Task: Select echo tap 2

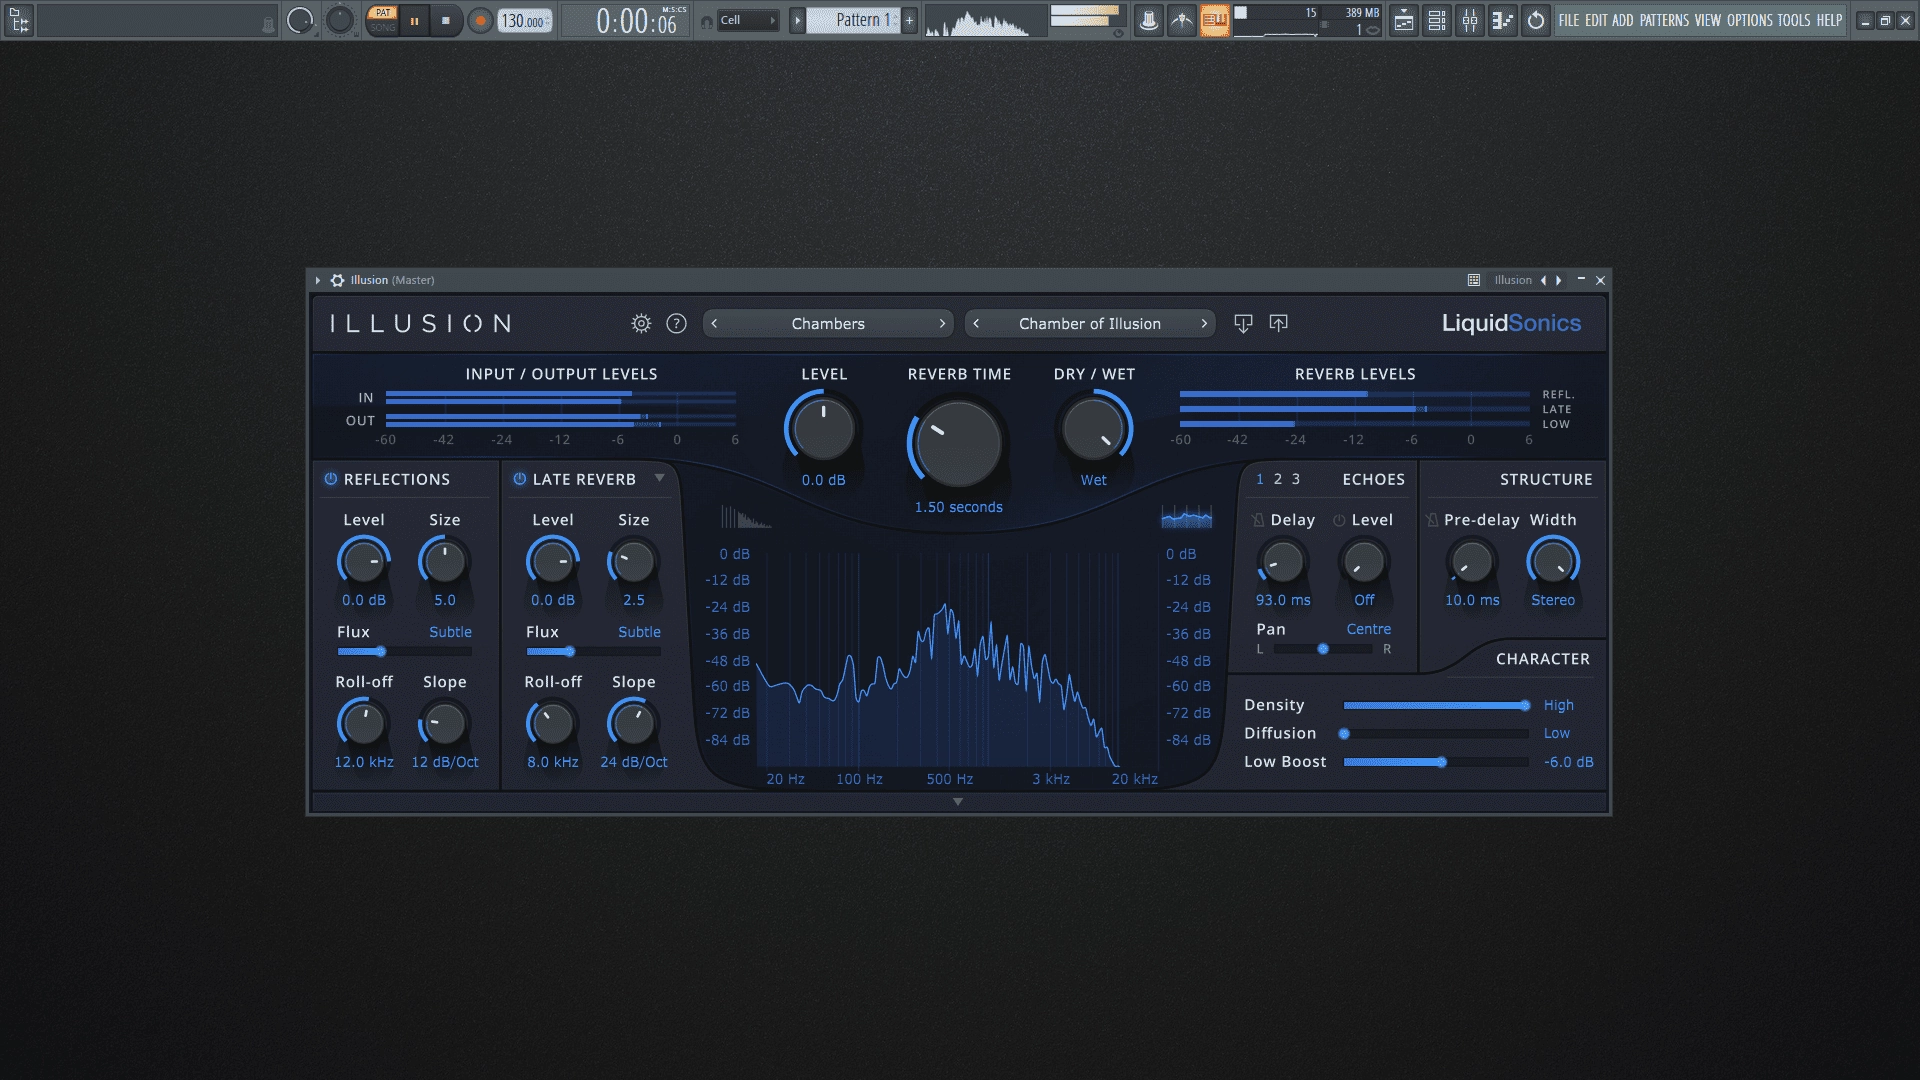Action: pyautogui.click(x=1278, y=479)
